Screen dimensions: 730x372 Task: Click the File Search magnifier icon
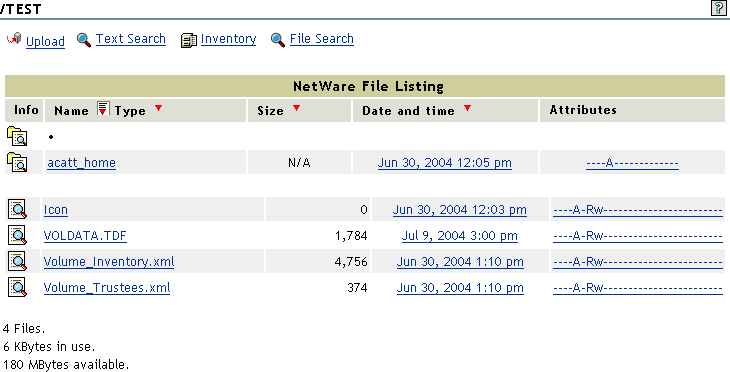tap(278, 40)
